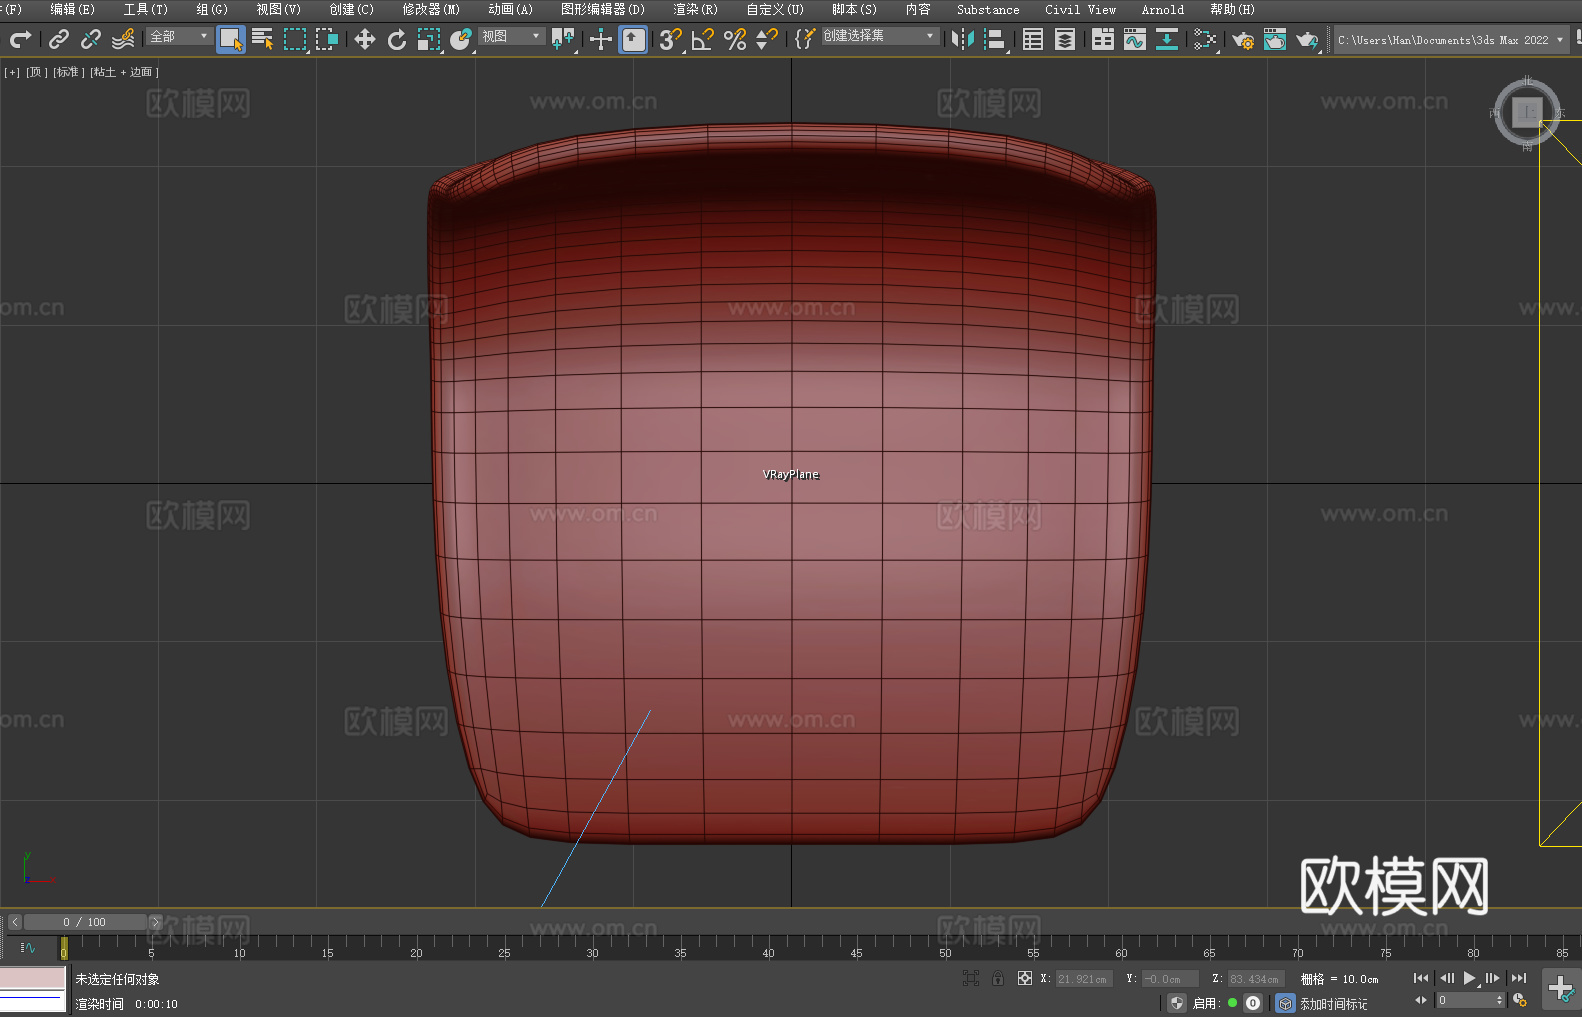This screenshot has height=1017, width=1582.
Task: Select the Unlink Selection tool
Action: pyautogui.click(x=91, y=39)
